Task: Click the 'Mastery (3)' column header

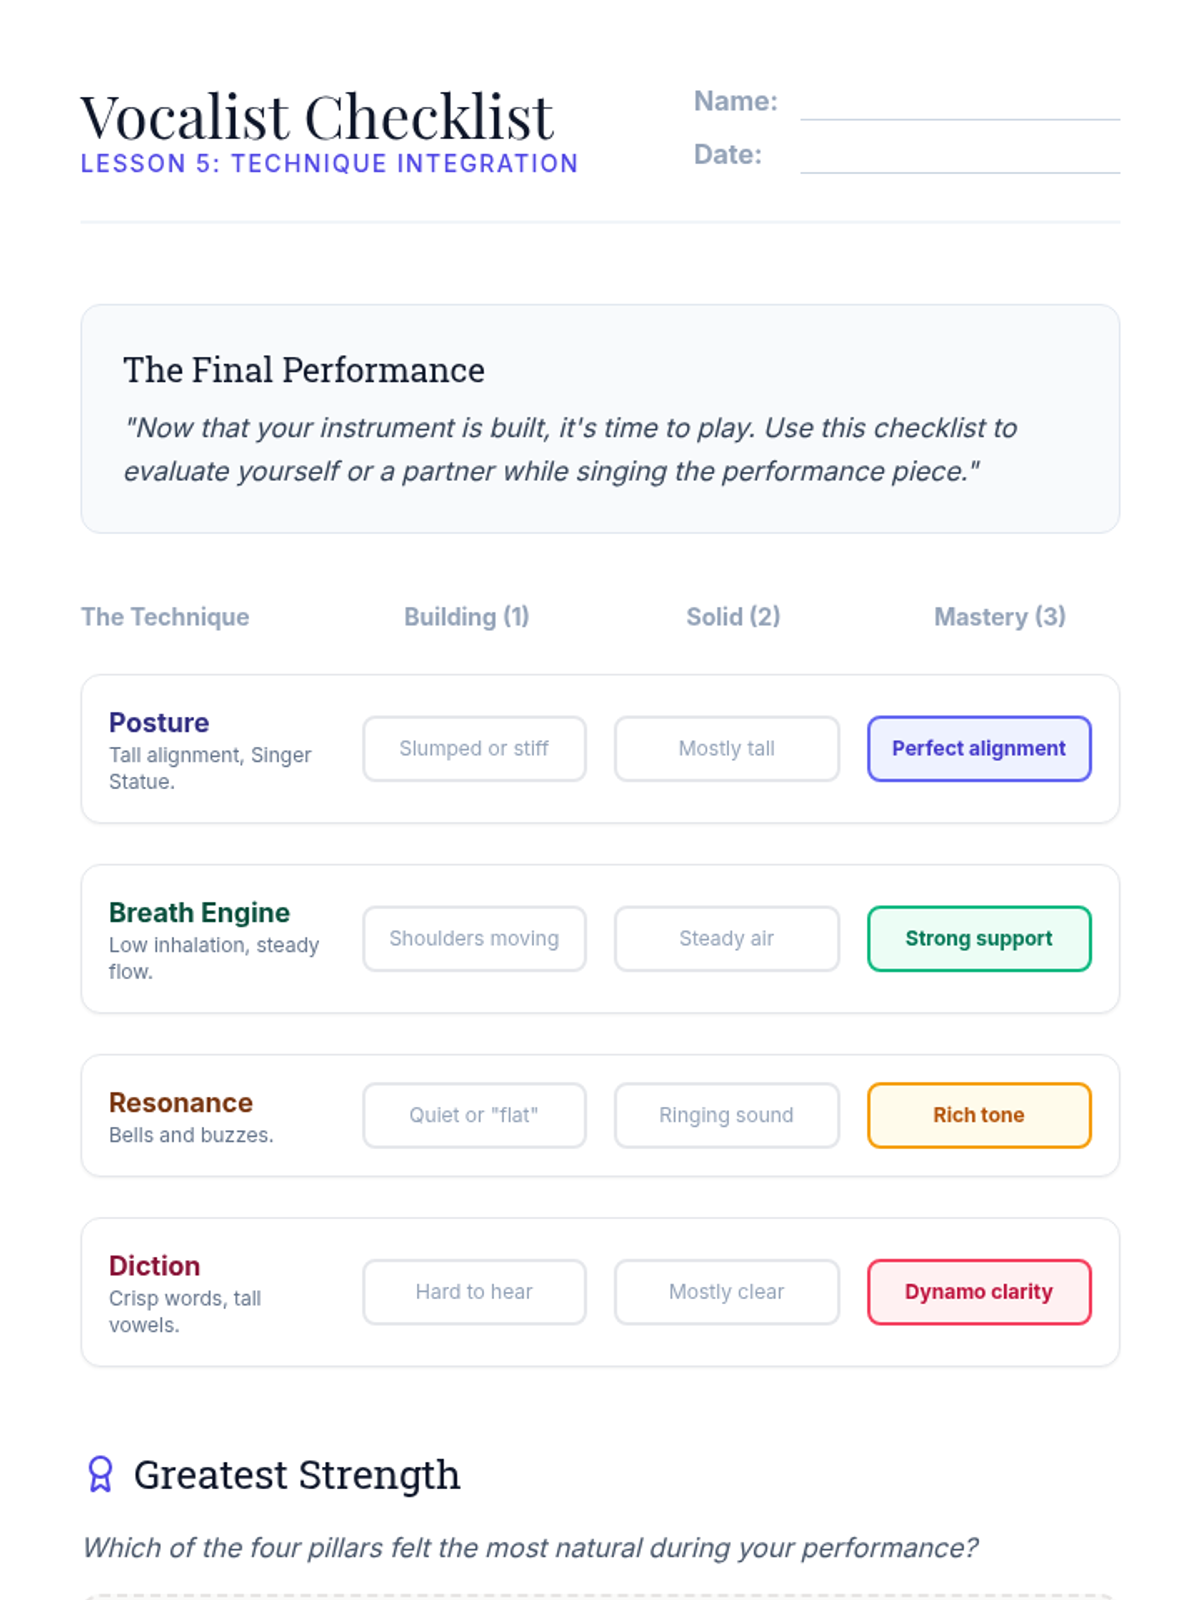Action: [999, 617]
